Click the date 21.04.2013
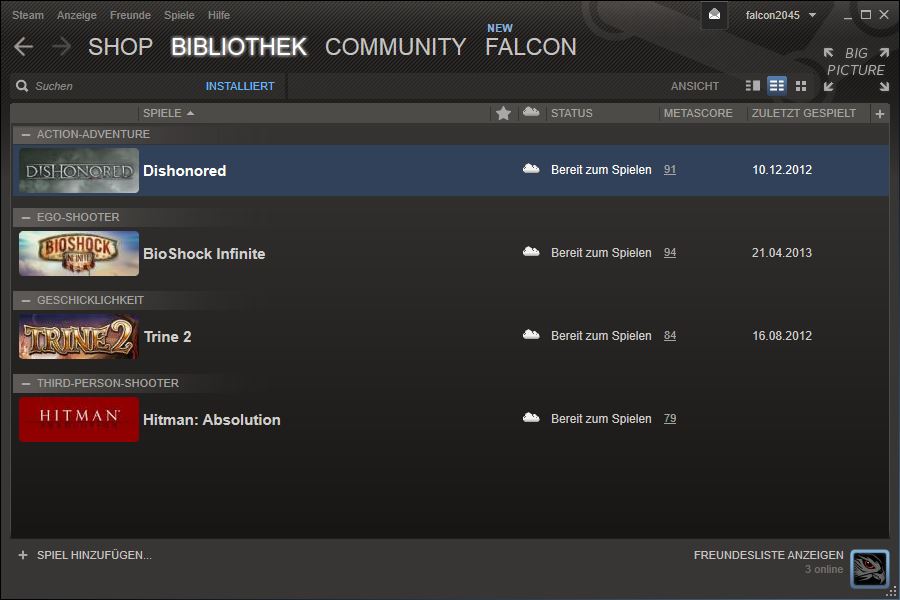 point(782,253)
